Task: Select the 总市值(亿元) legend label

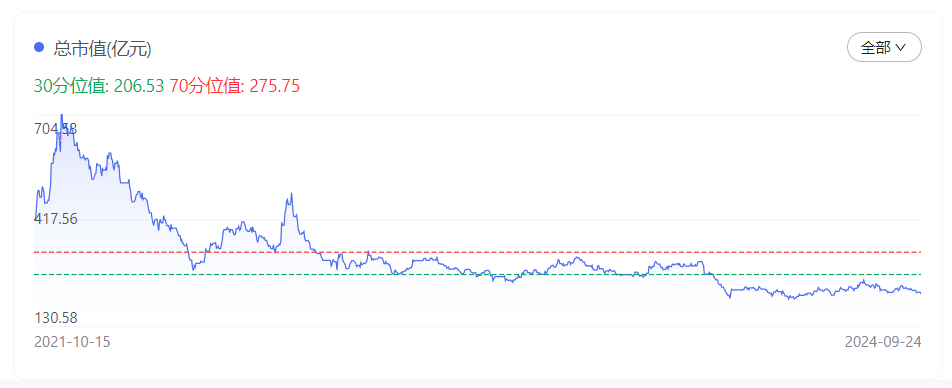Action: click(102, 49)
